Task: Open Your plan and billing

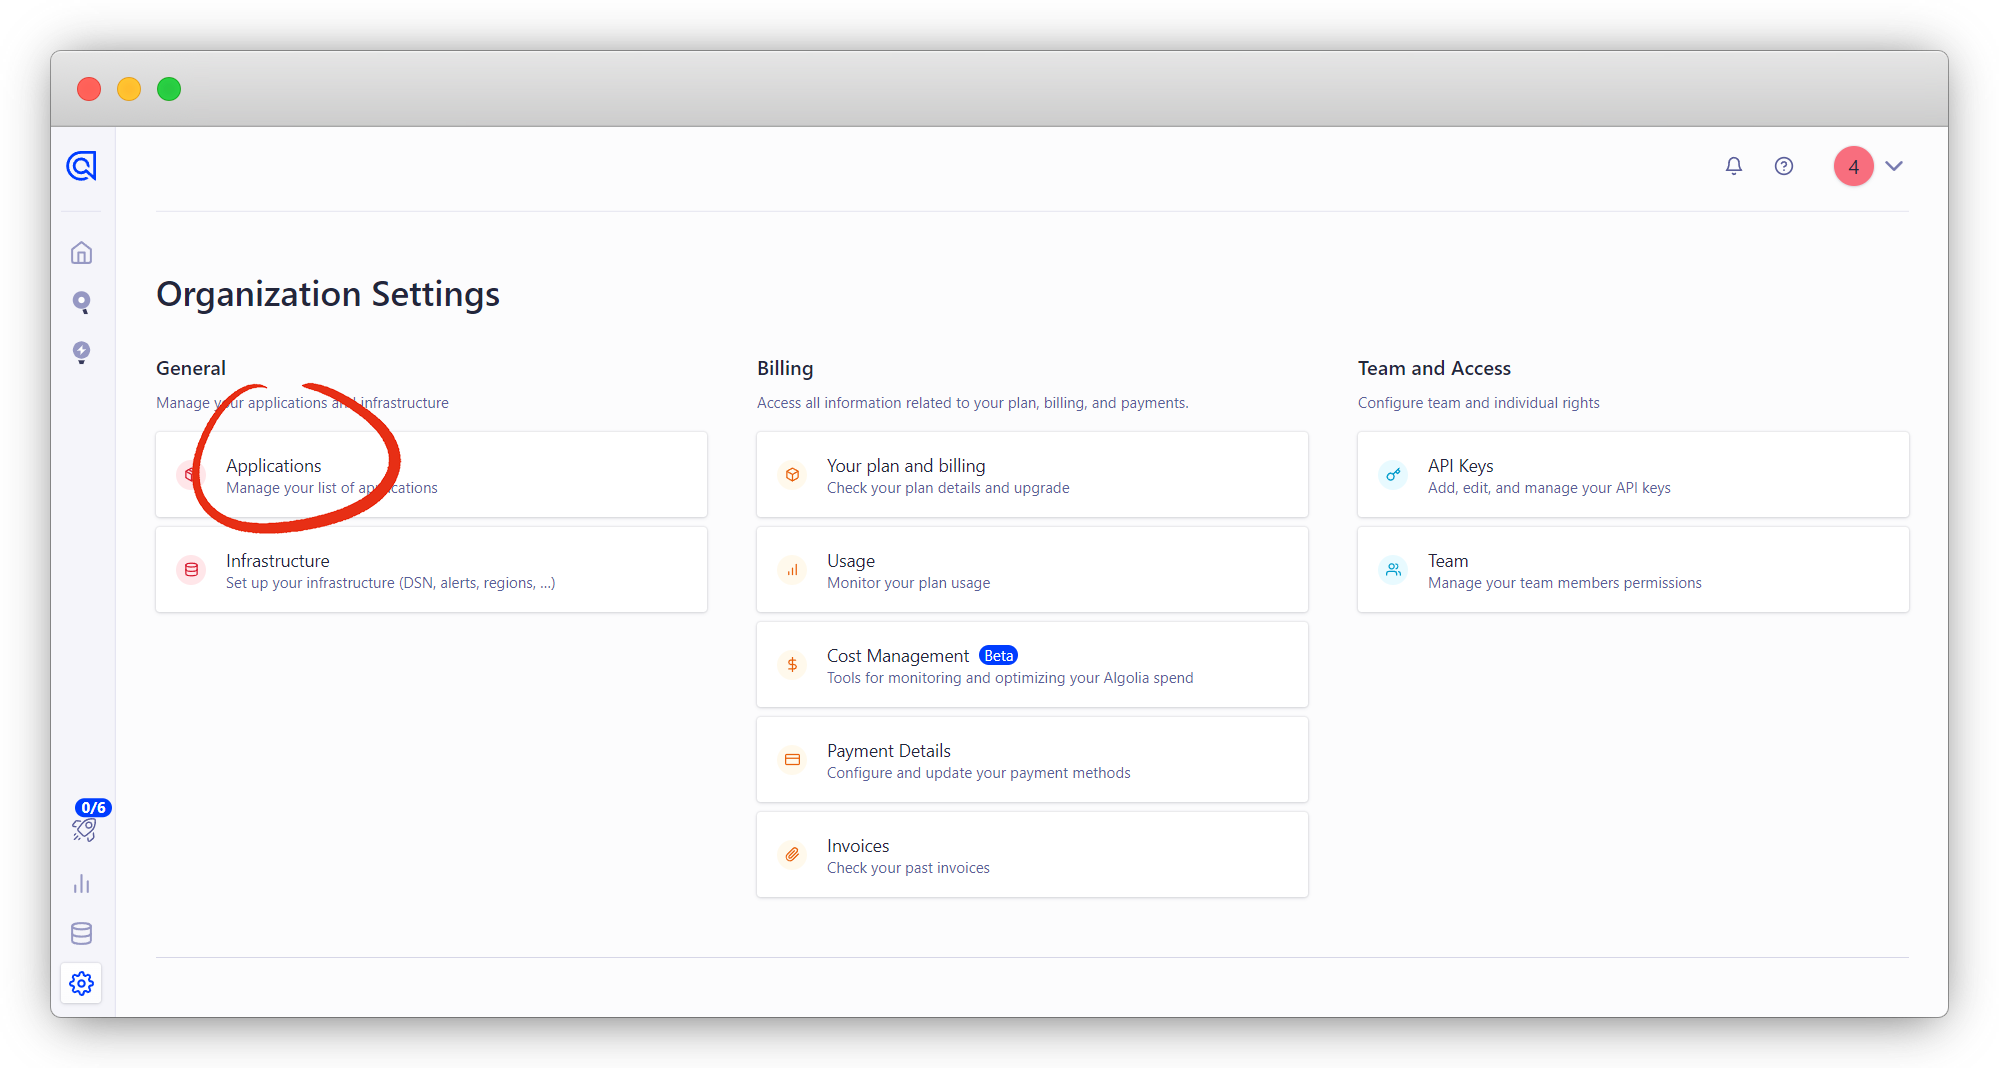Action: point(1031,474)
